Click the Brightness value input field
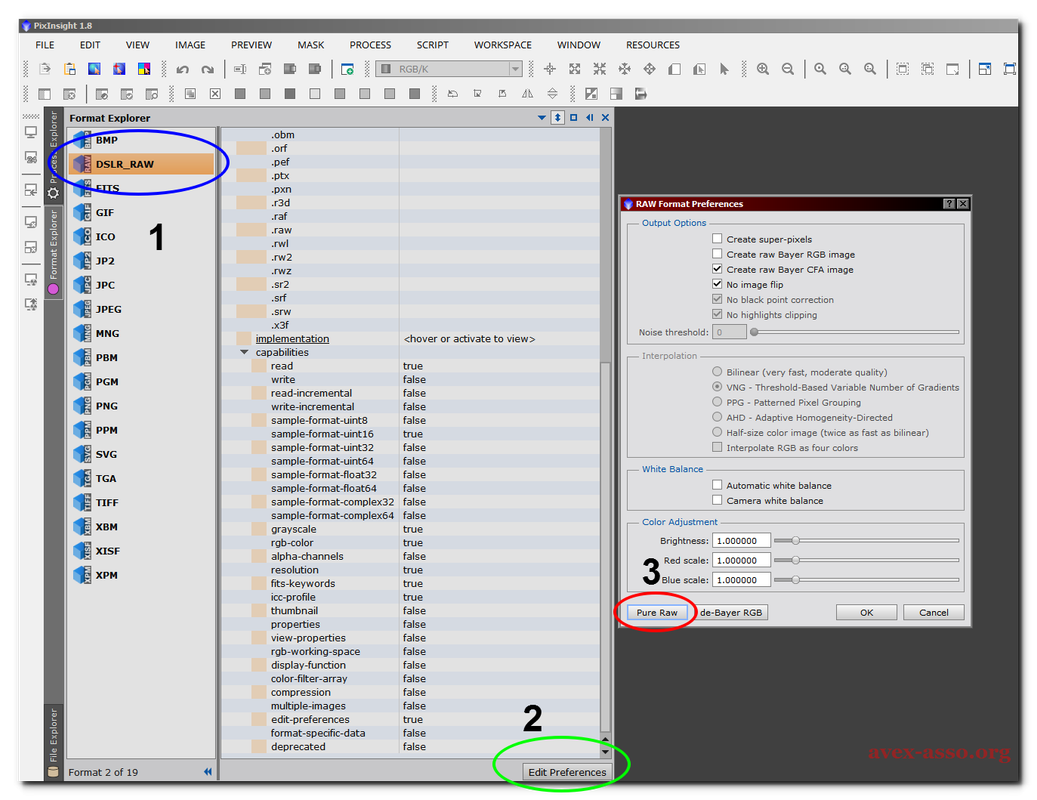The height and width of the screenshot is (800, 1037). [741, 541]
